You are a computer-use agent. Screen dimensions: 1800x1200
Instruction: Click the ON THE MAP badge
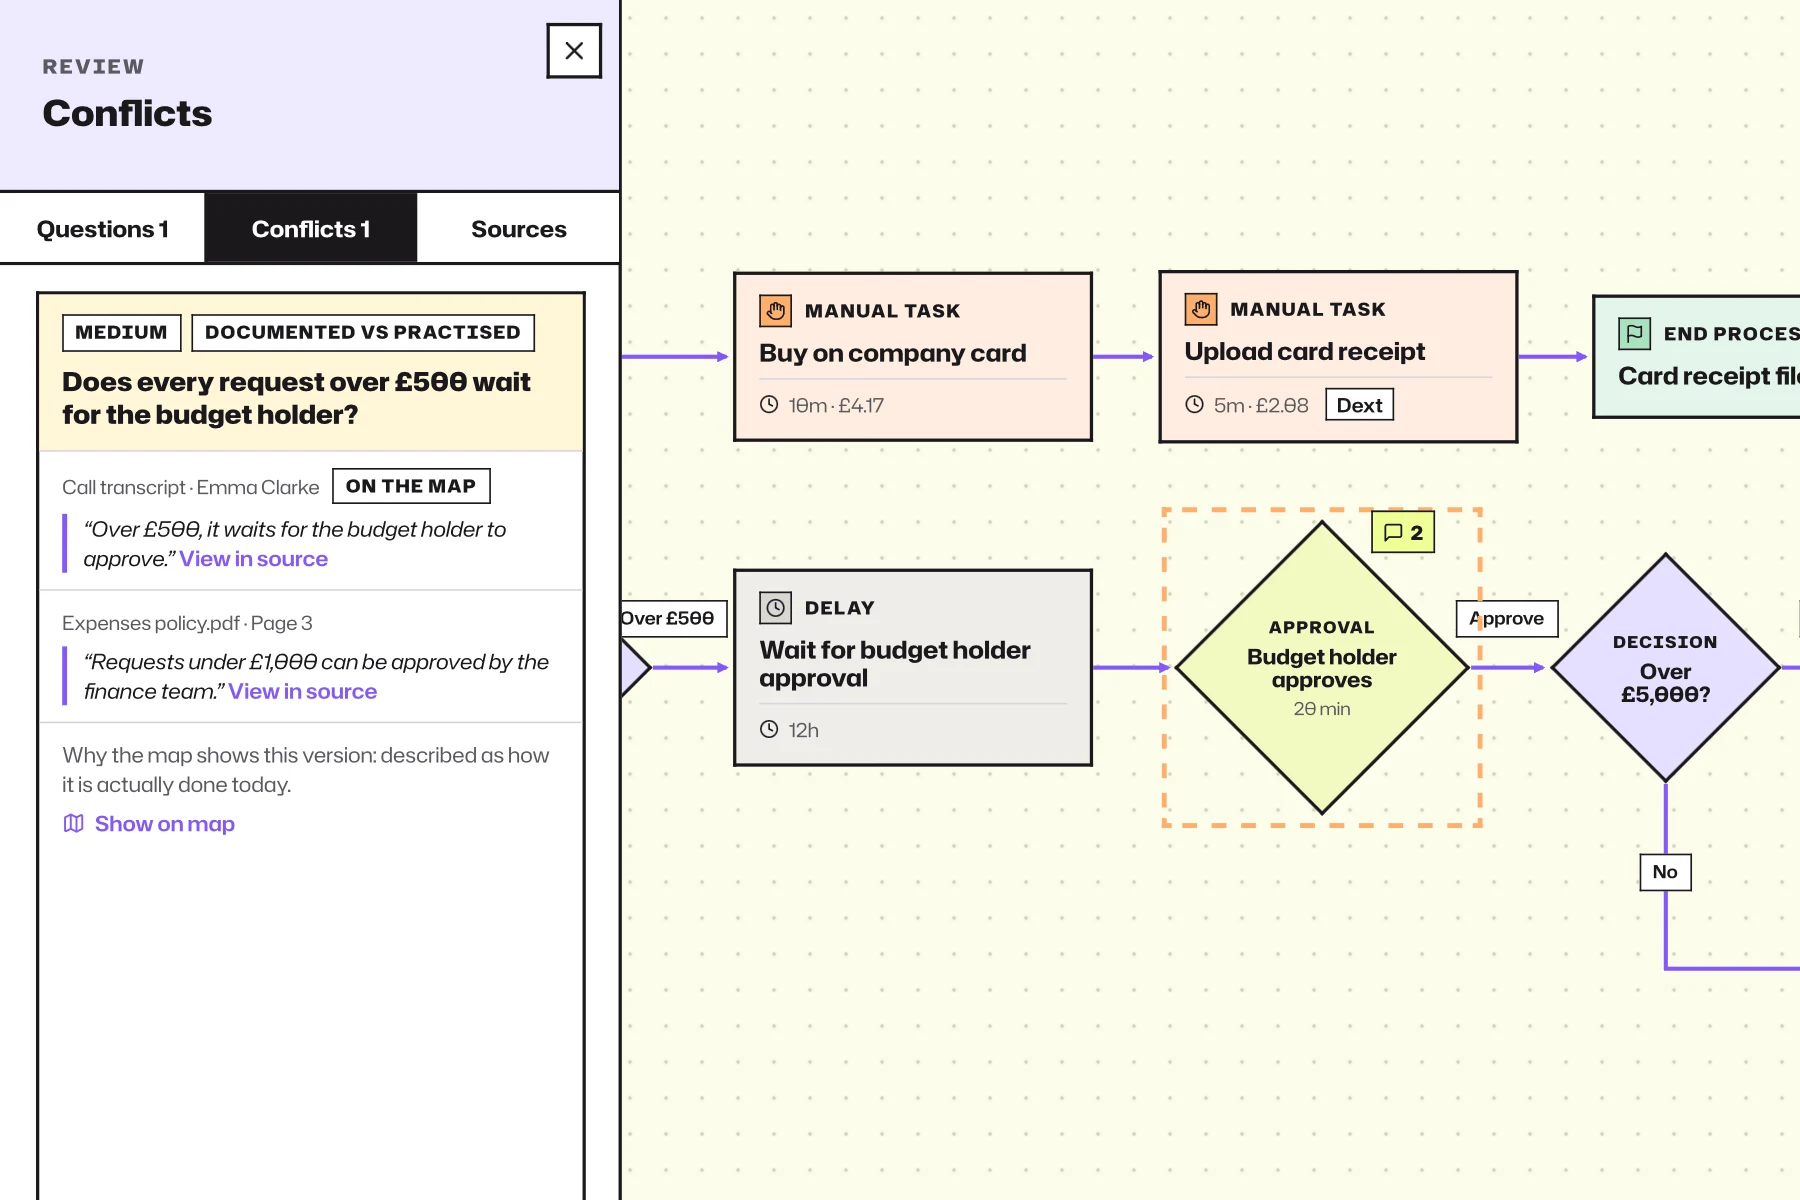point(411,486)
